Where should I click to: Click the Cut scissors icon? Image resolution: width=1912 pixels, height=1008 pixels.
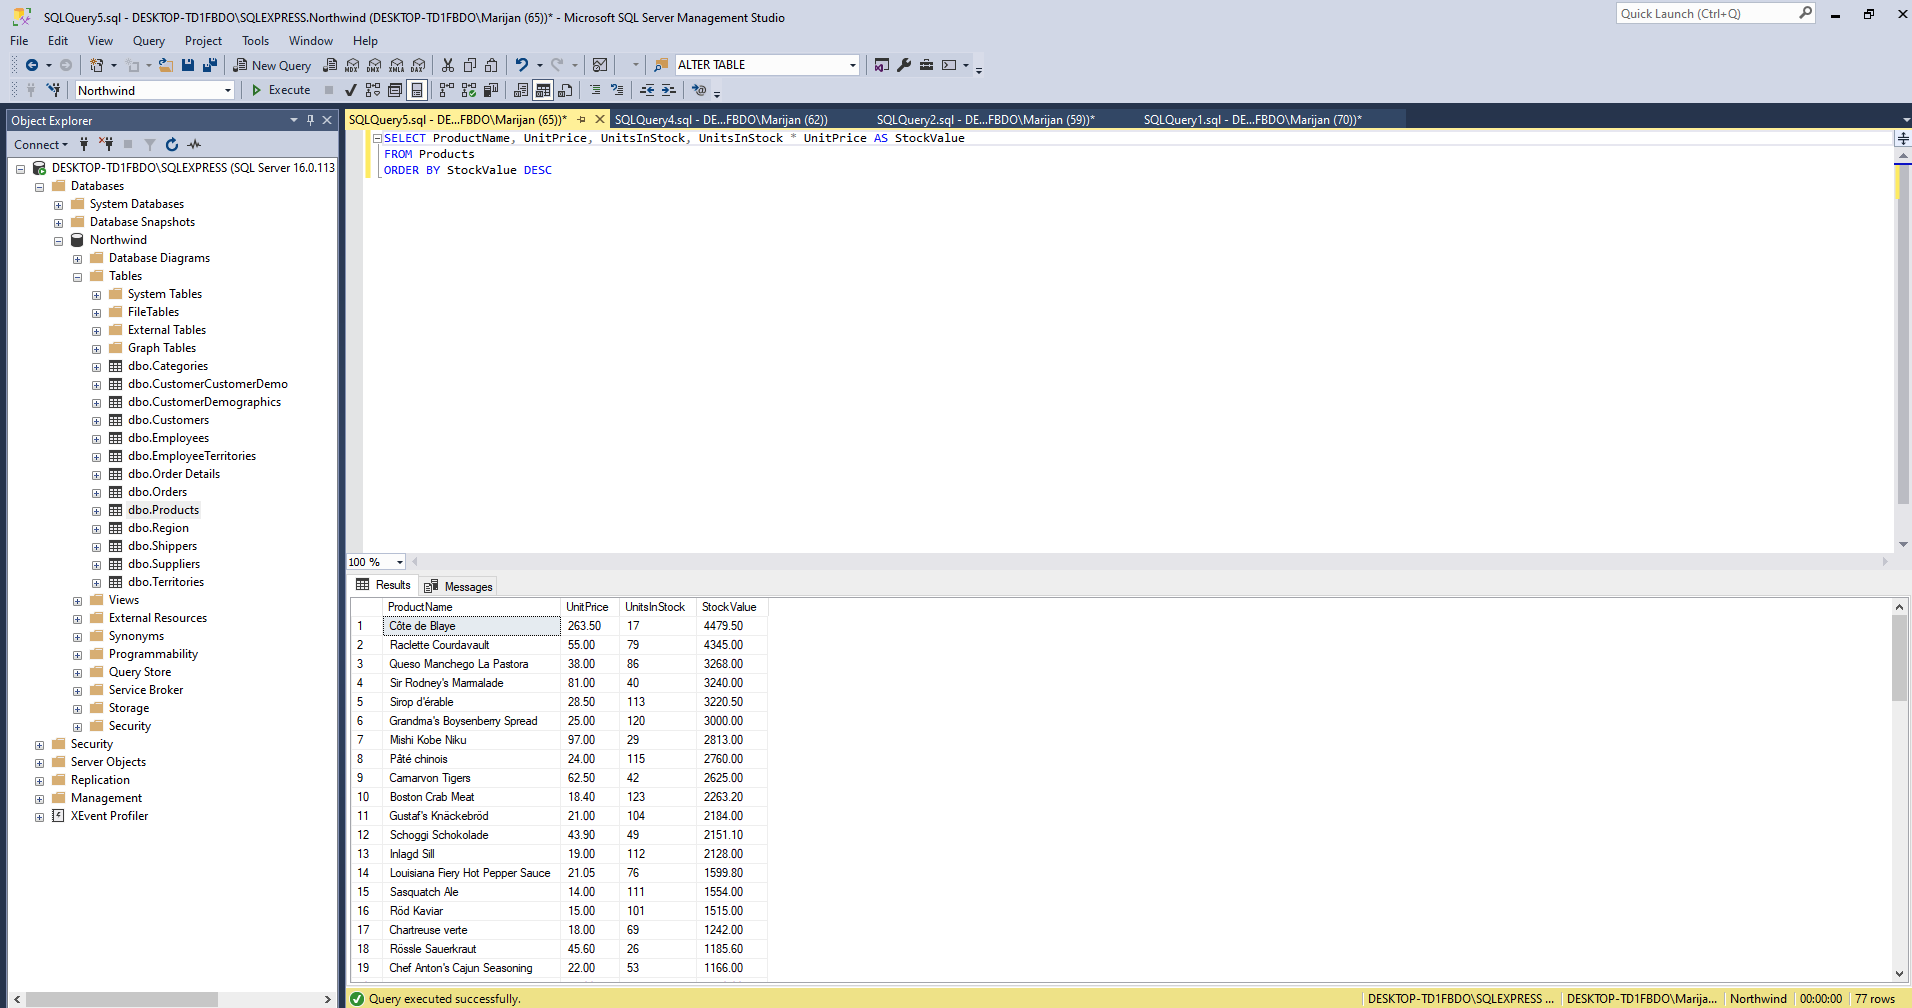tap(448, 65)
